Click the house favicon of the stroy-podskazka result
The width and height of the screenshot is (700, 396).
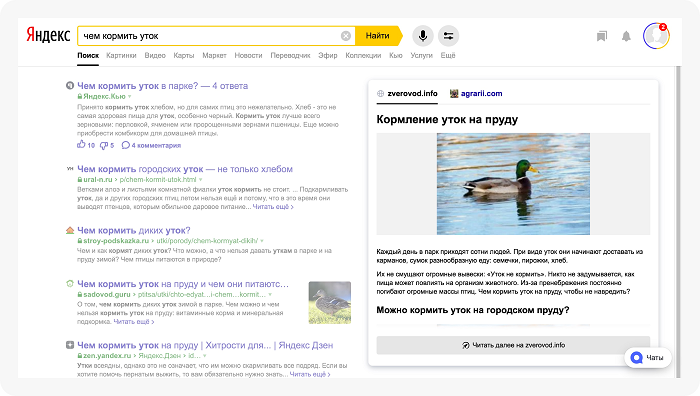70,230
